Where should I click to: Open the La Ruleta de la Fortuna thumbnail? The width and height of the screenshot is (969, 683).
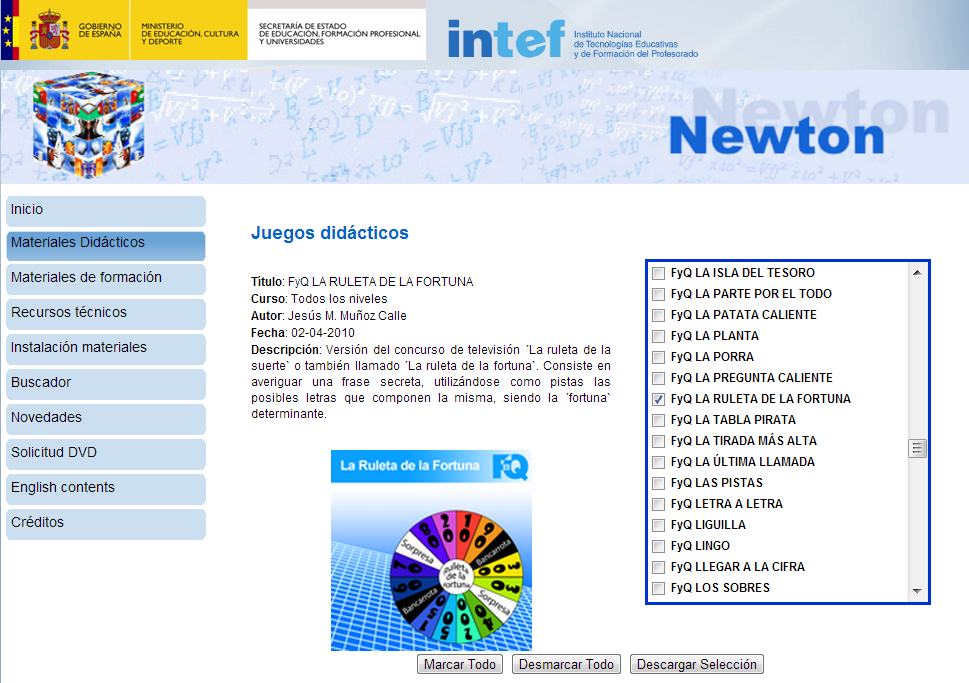431,550
